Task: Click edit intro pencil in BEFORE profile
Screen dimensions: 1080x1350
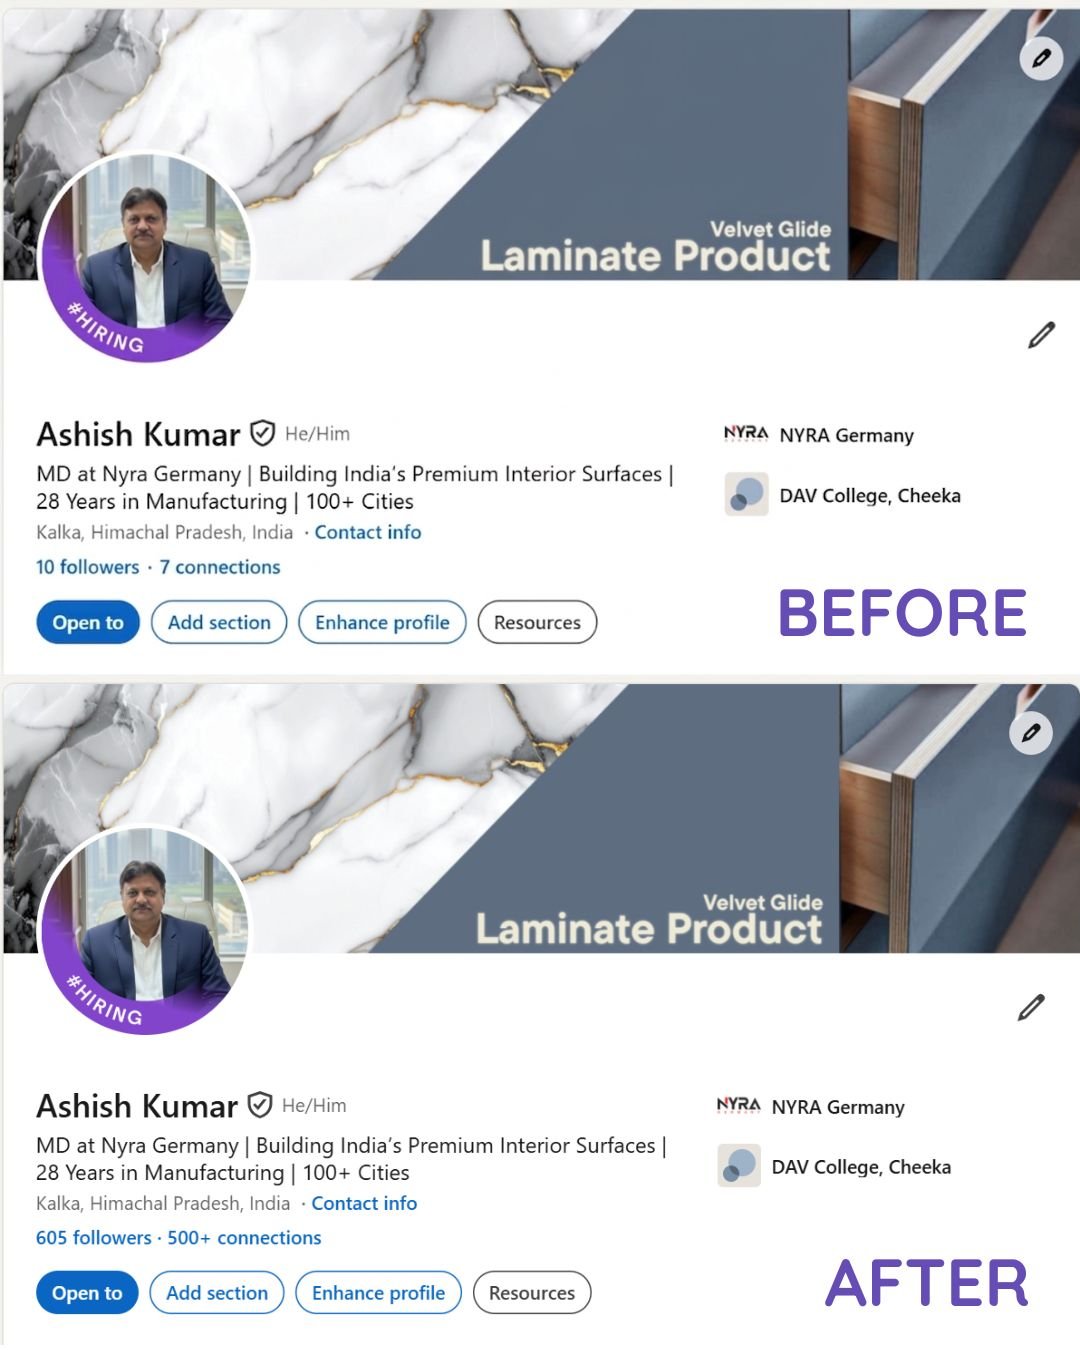Action: (1041, 335)
